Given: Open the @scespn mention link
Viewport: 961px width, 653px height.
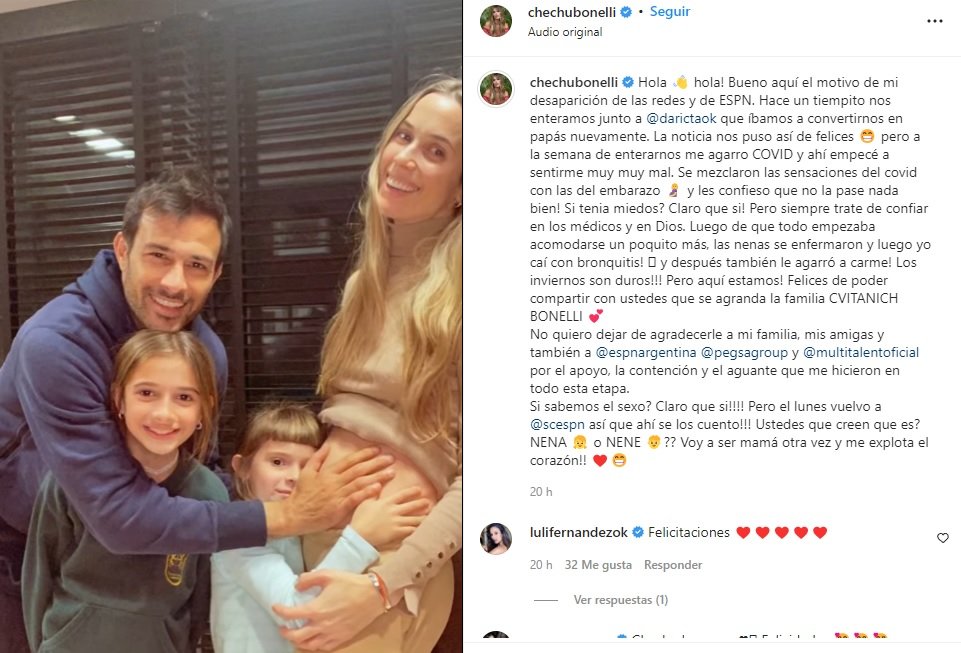Looking at the screenshot, I should click(x=557, y=424).
